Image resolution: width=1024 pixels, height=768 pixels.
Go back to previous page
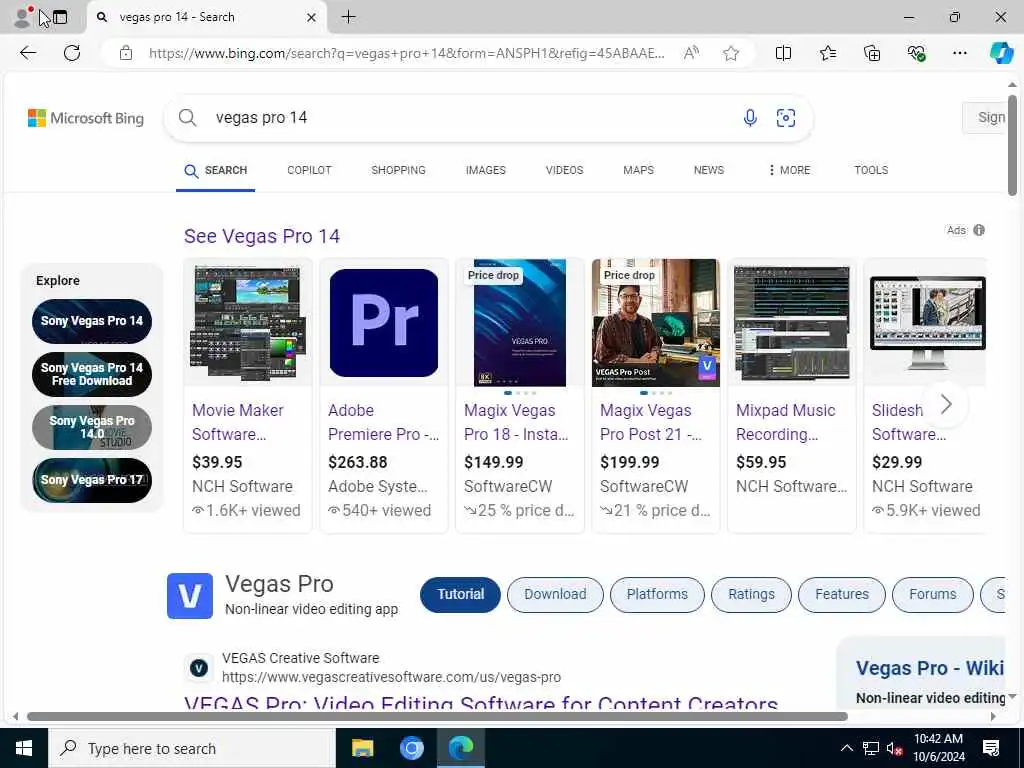[28, 53]
